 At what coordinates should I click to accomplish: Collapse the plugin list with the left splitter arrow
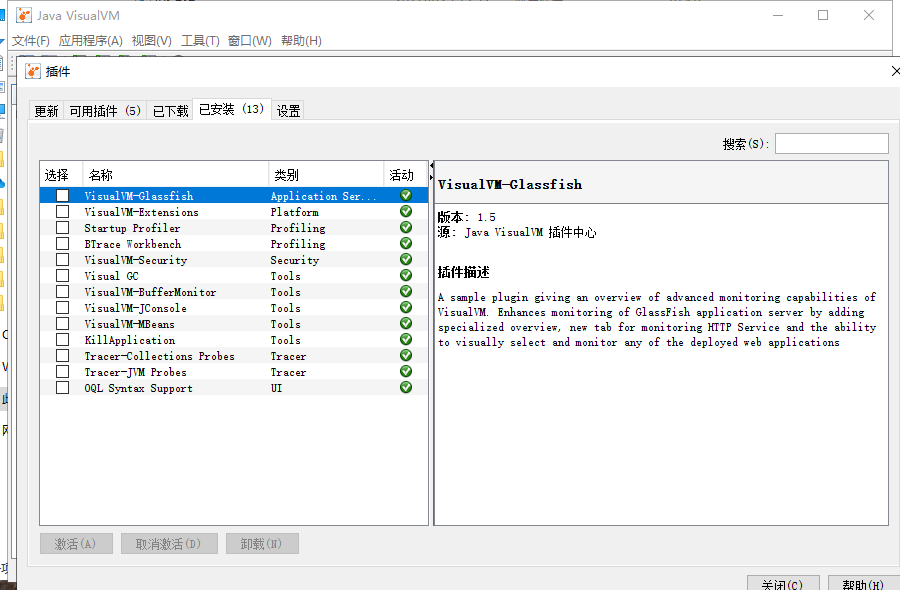coord(431,166)
